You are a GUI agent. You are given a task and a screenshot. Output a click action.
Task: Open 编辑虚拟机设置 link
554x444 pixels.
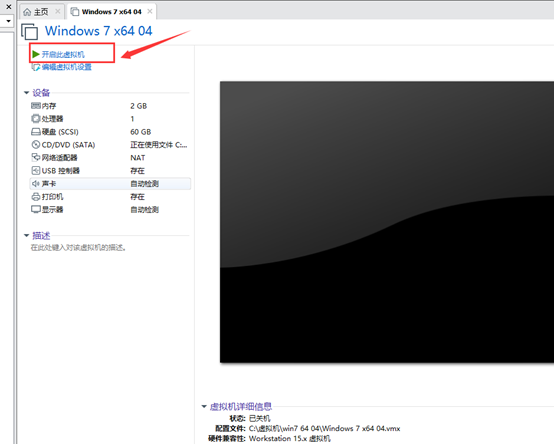pyautogui.click(x=66, y=67)
